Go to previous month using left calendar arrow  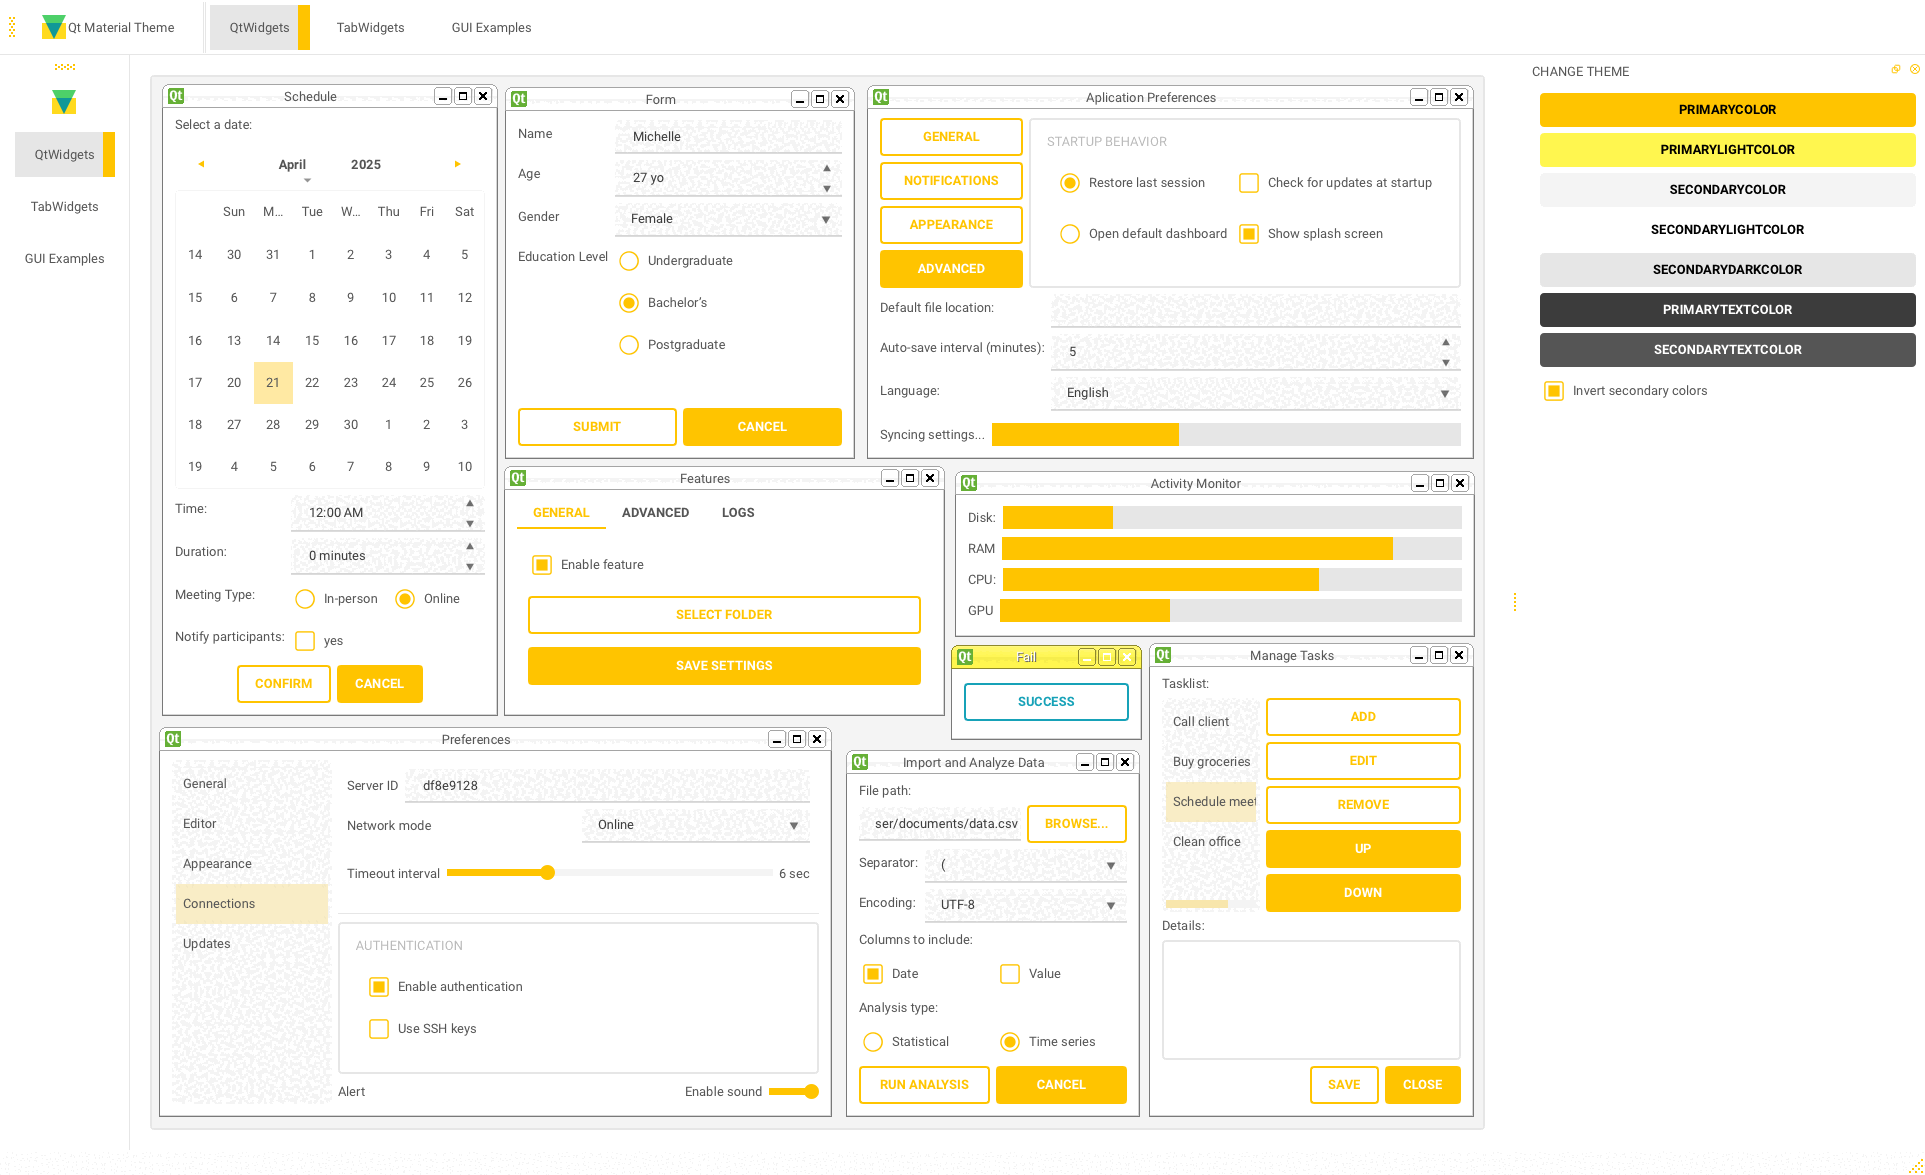(x=201, y=164)
